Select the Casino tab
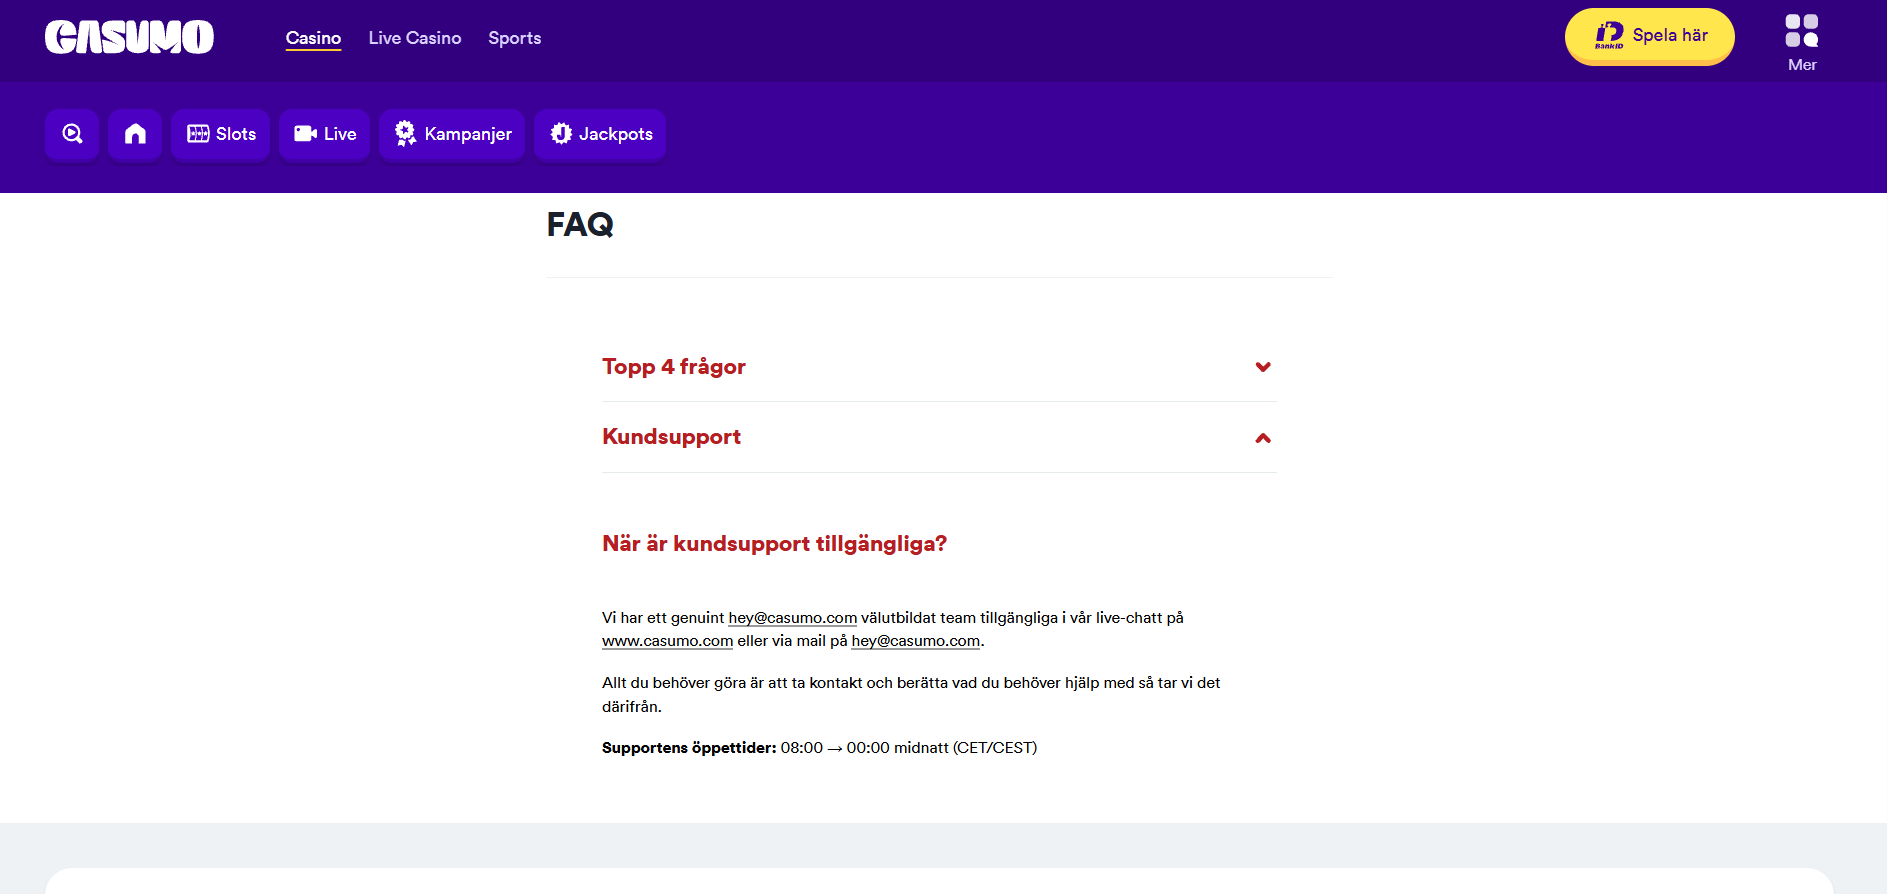This screenshot has width=1888, height=894. [x=313, y=38]
